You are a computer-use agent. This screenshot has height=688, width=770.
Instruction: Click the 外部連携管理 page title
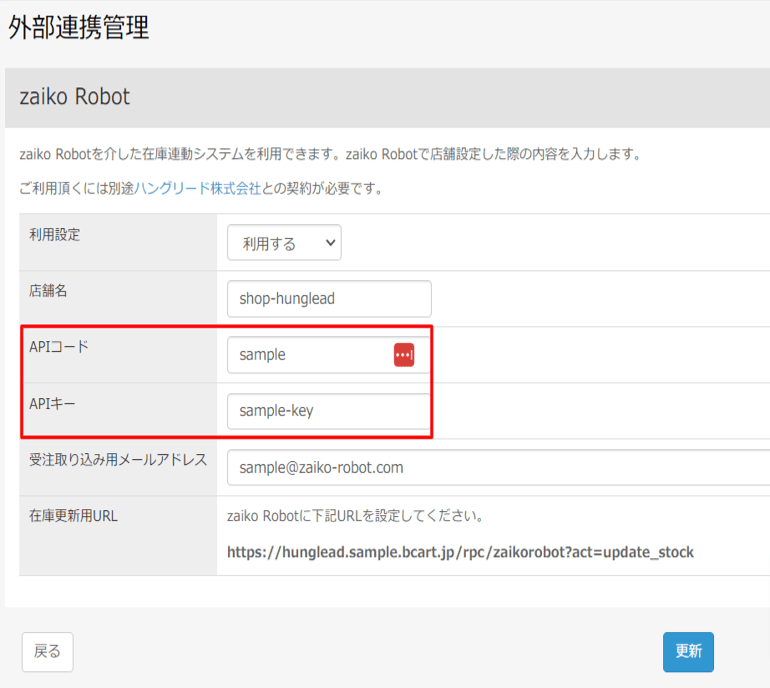(79, 27)
